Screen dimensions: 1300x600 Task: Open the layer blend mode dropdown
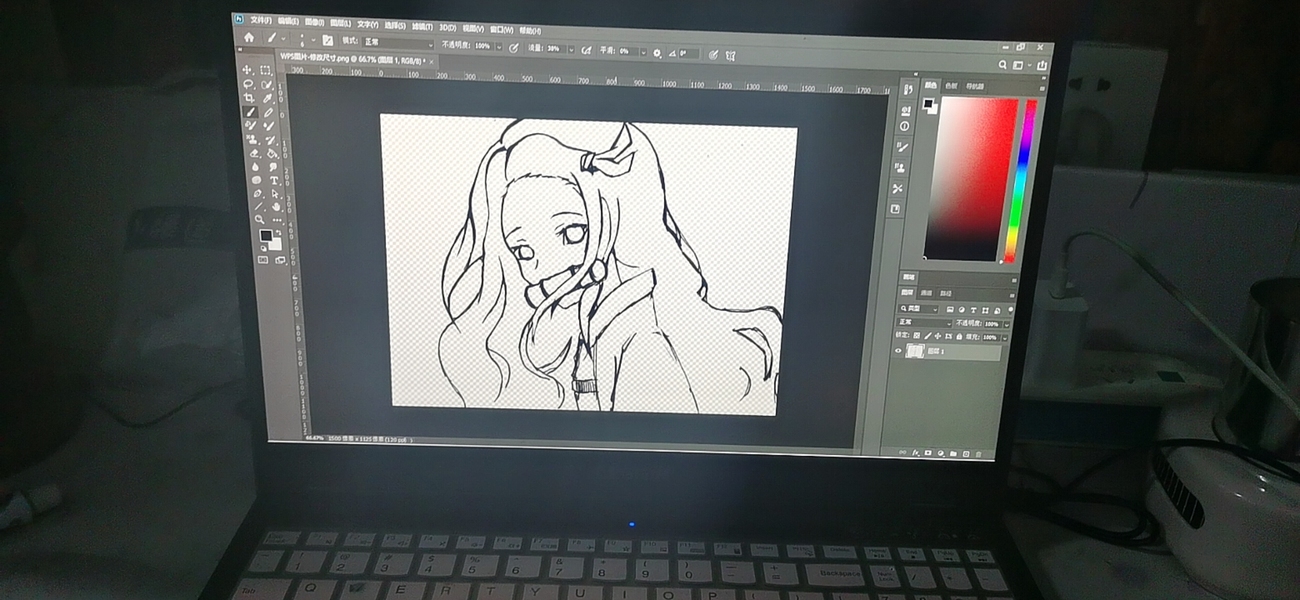[924, 323]
